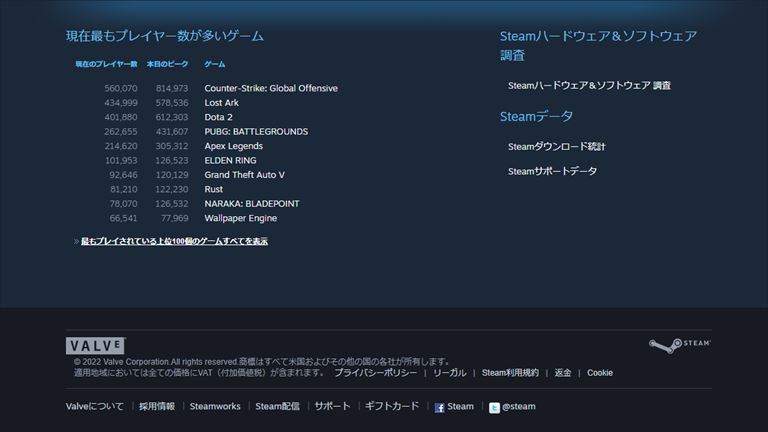Click peak value 612,303 for Dota 2

coord(172,117)
